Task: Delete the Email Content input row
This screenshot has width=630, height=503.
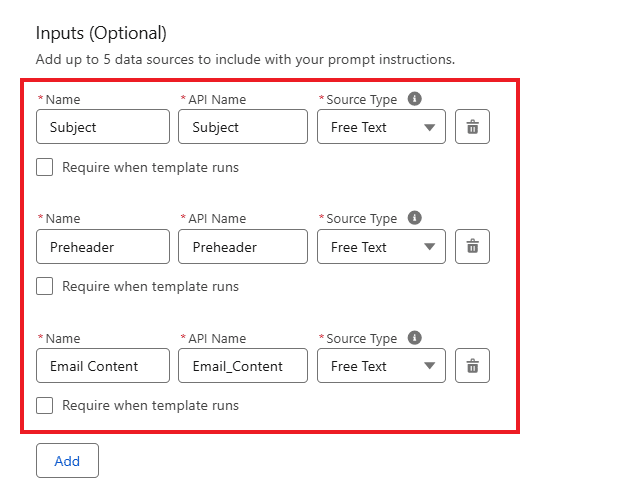Action: click(x=472, y=366)
